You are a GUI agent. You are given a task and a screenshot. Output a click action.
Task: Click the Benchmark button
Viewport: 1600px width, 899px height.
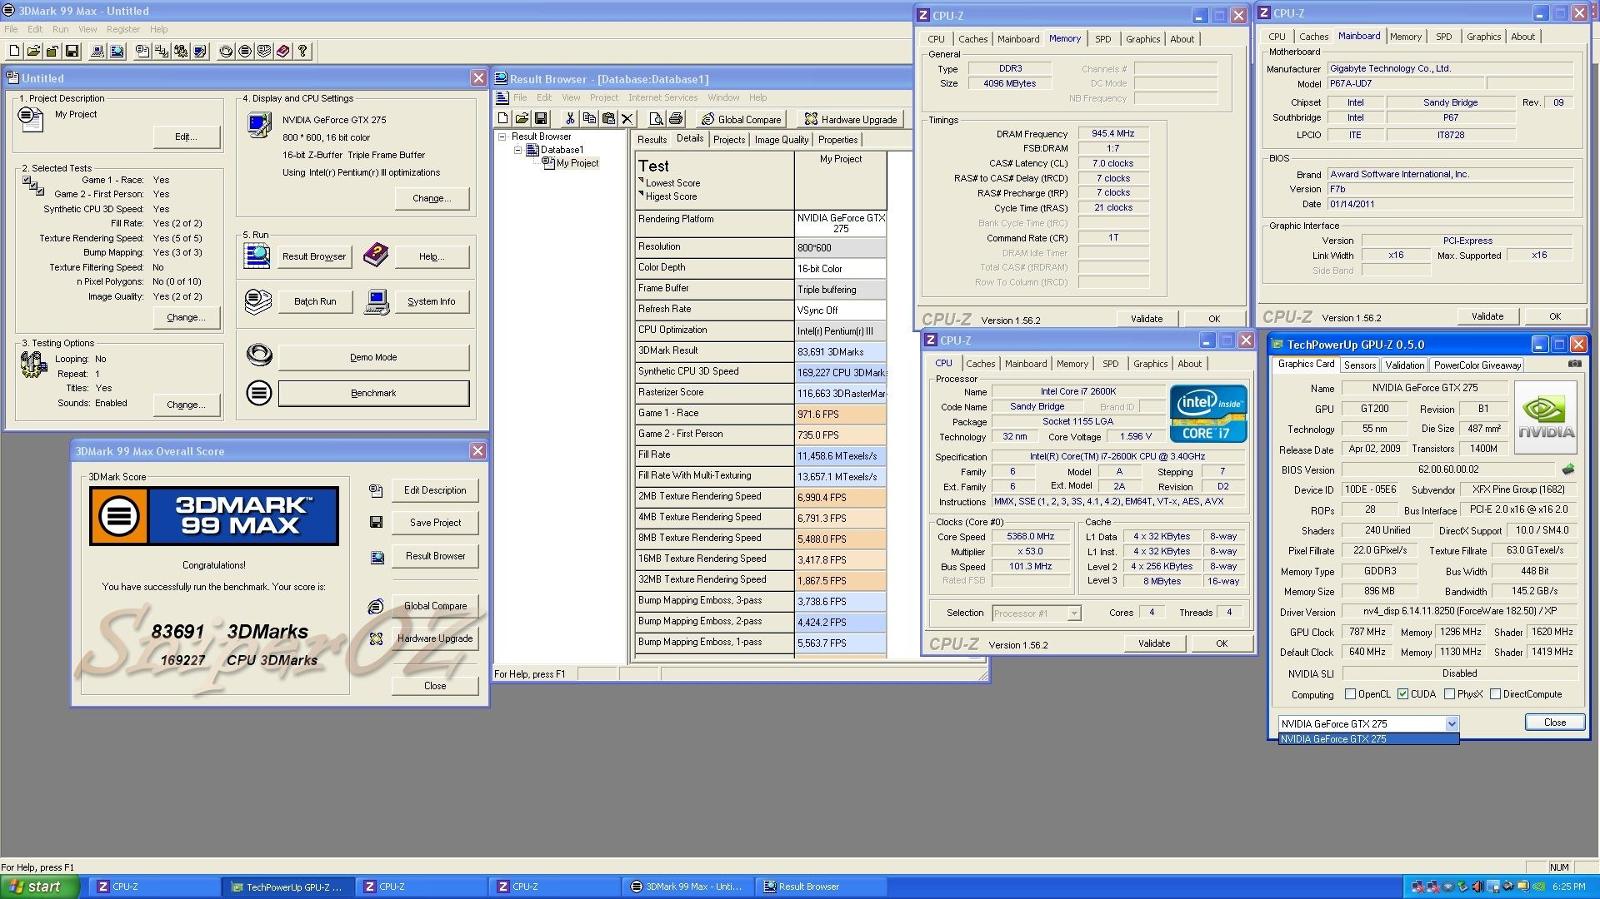pos(373,393)
